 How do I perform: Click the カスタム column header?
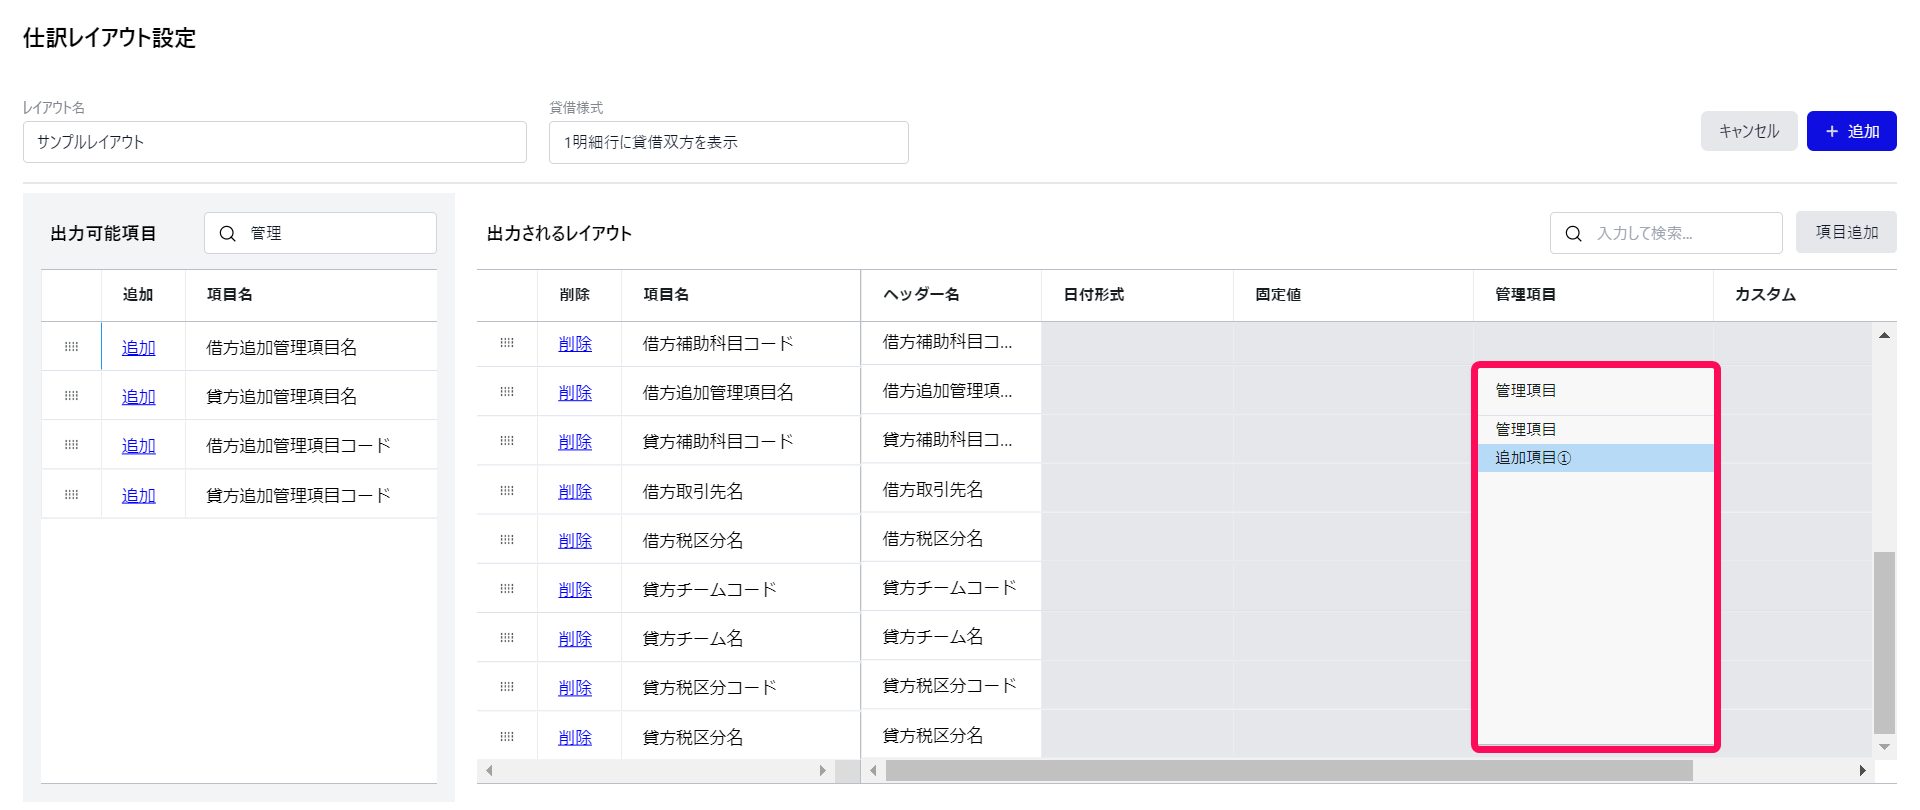pos(1805,295)
